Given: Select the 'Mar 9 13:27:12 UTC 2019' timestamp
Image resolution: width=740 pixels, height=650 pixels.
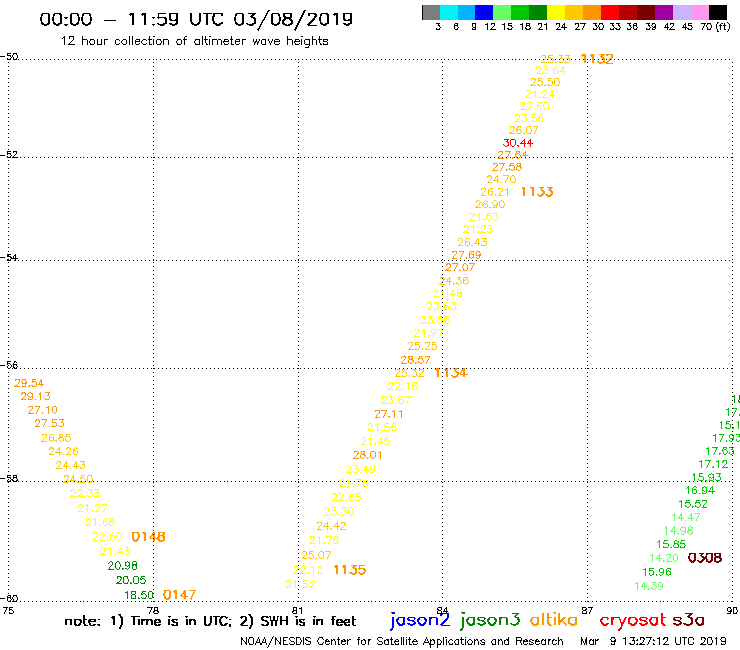Looking at the screenshot, I should (x=653, y=642).
